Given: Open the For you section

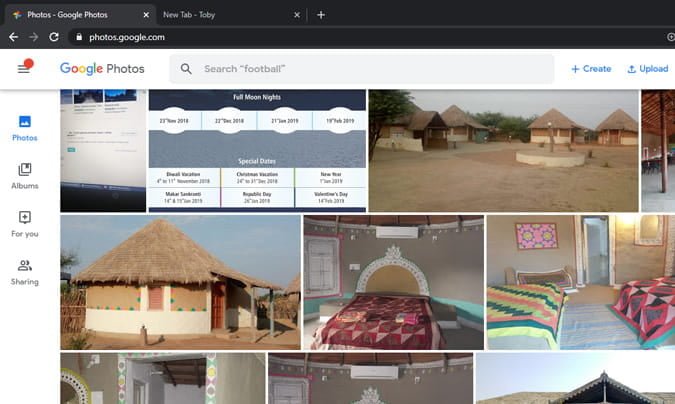Looking at the screenshot, I should tap(25, 224).
